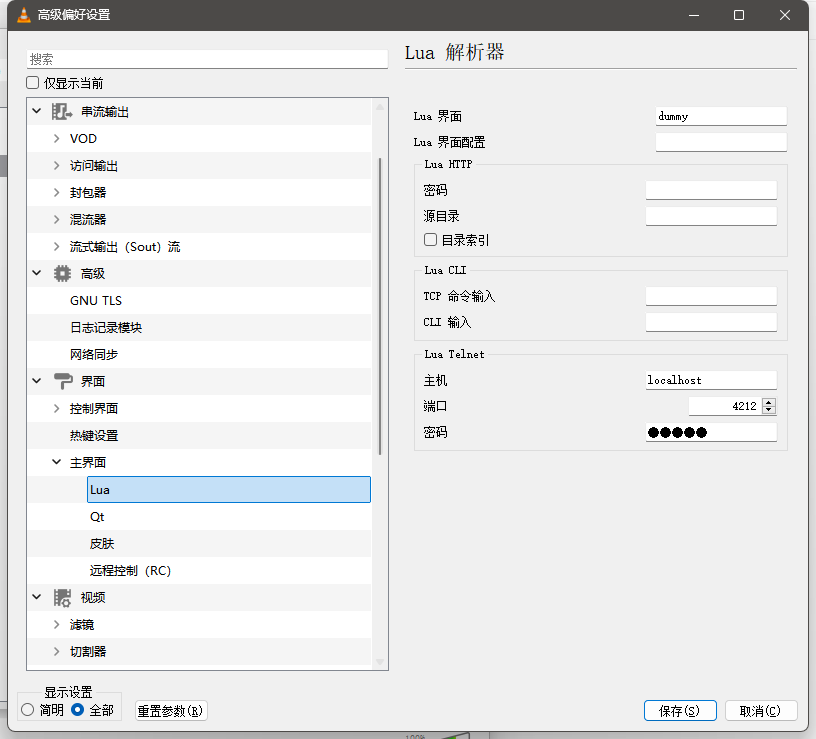The image size is (816, 739).
Task: Open the 日志记录模块 settings
Action: 106,327
